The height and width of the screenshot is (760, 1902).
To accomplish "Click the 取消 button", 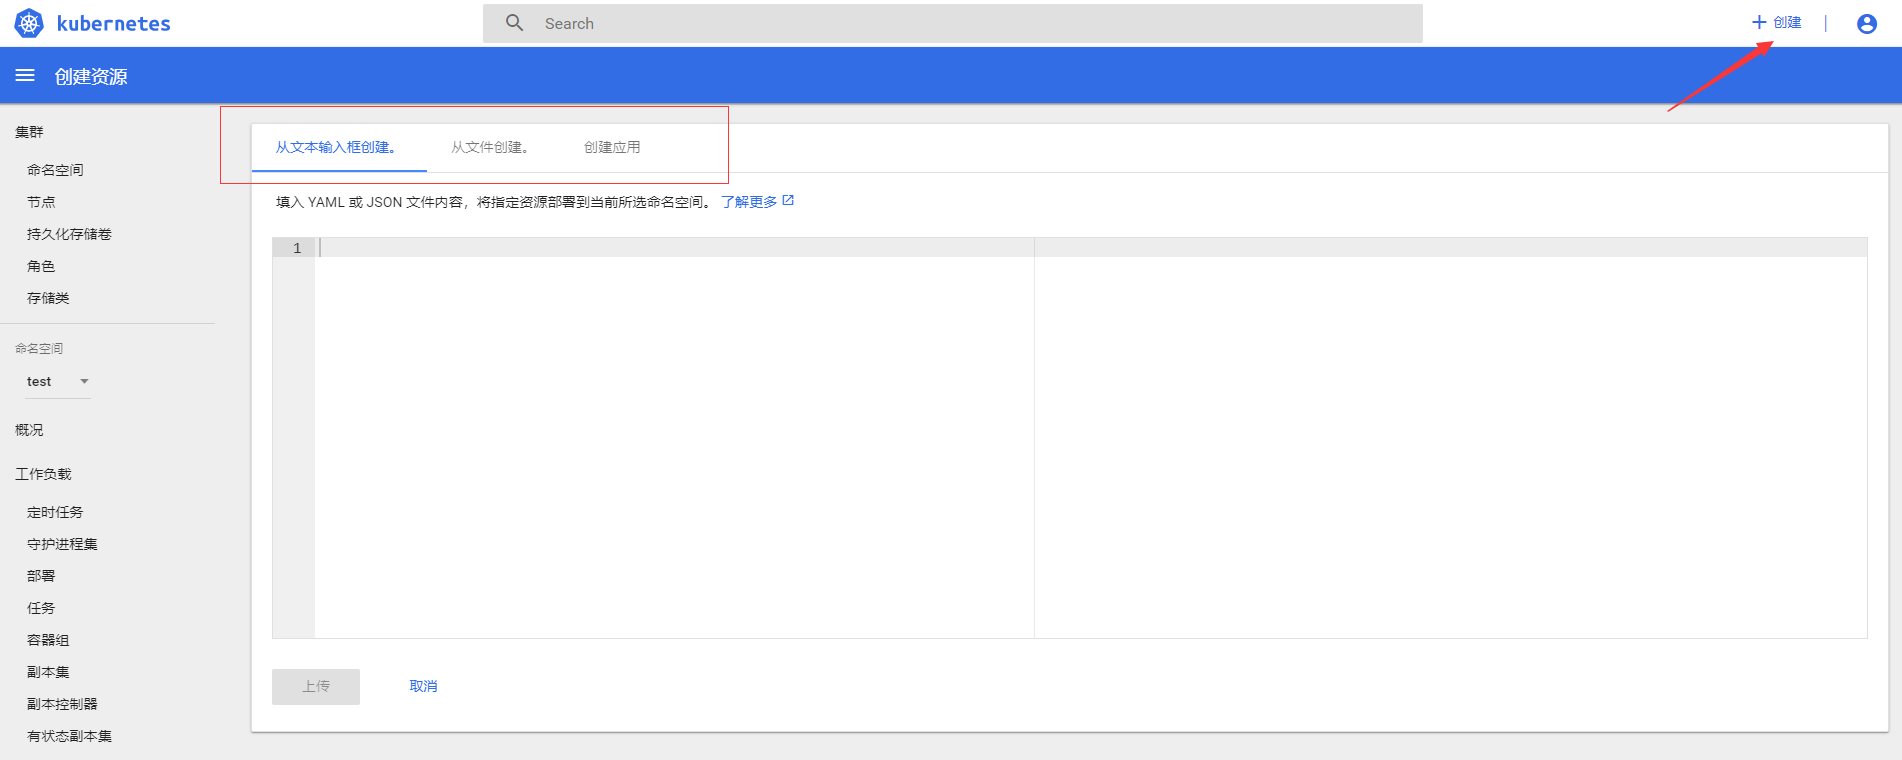I will [x=423, y=686].
